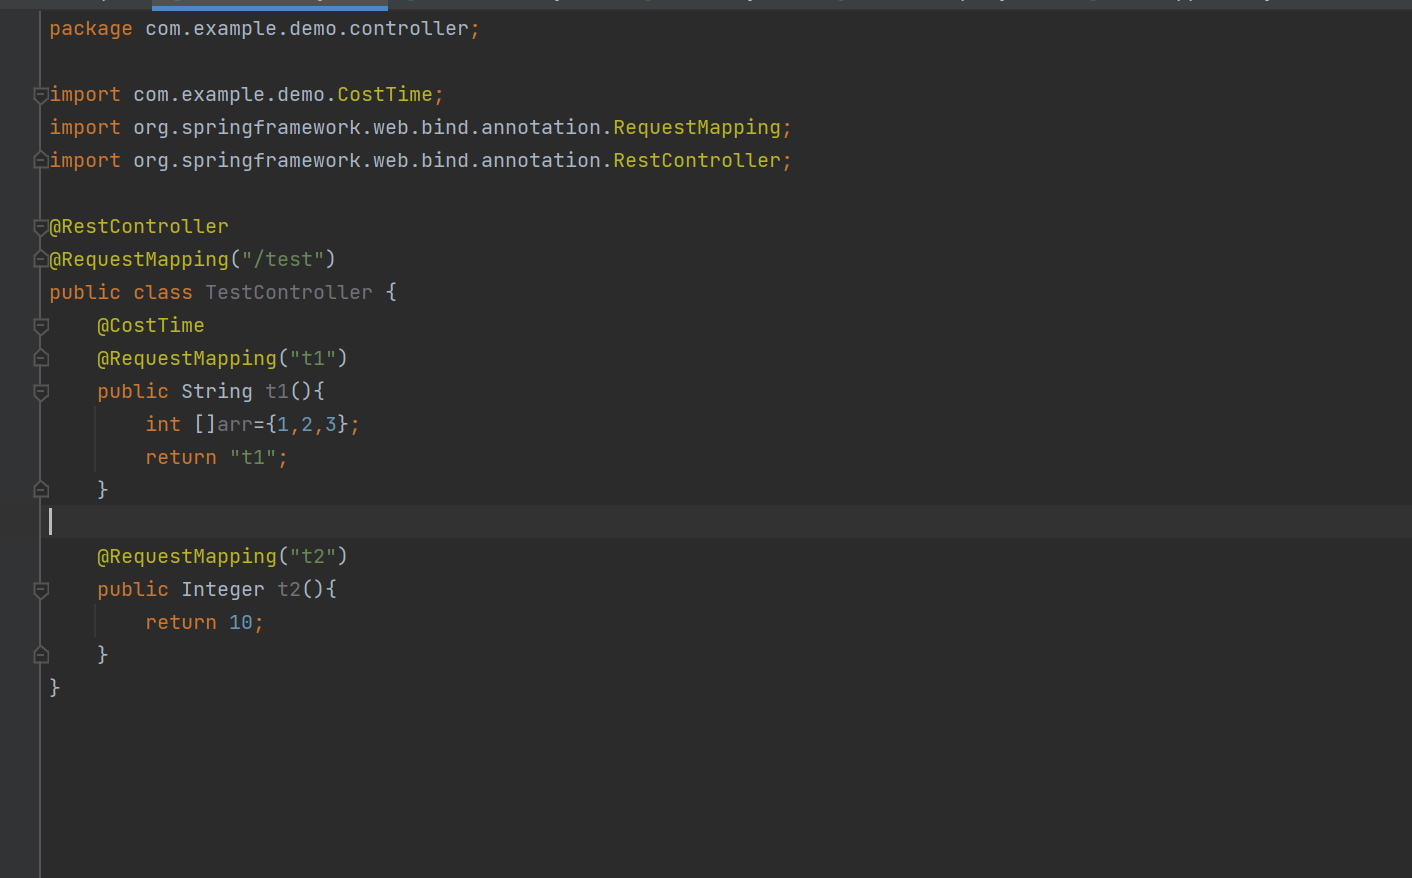Click fold end marker at t1 closing brace
The height and width of the screenshot is (878, 1412).
(x=41, y=489)
